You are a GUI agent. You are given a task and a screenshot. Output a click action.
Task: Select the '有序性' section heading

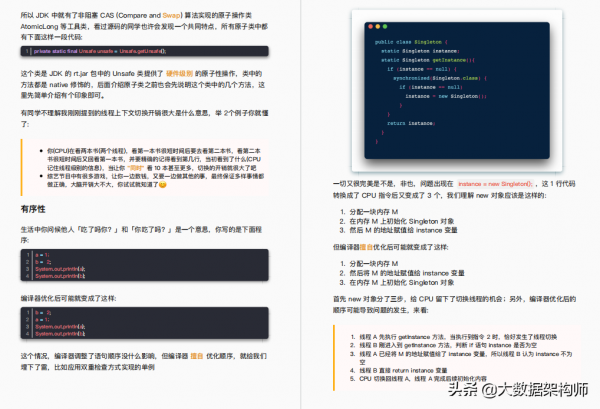[x=34, y=208]
